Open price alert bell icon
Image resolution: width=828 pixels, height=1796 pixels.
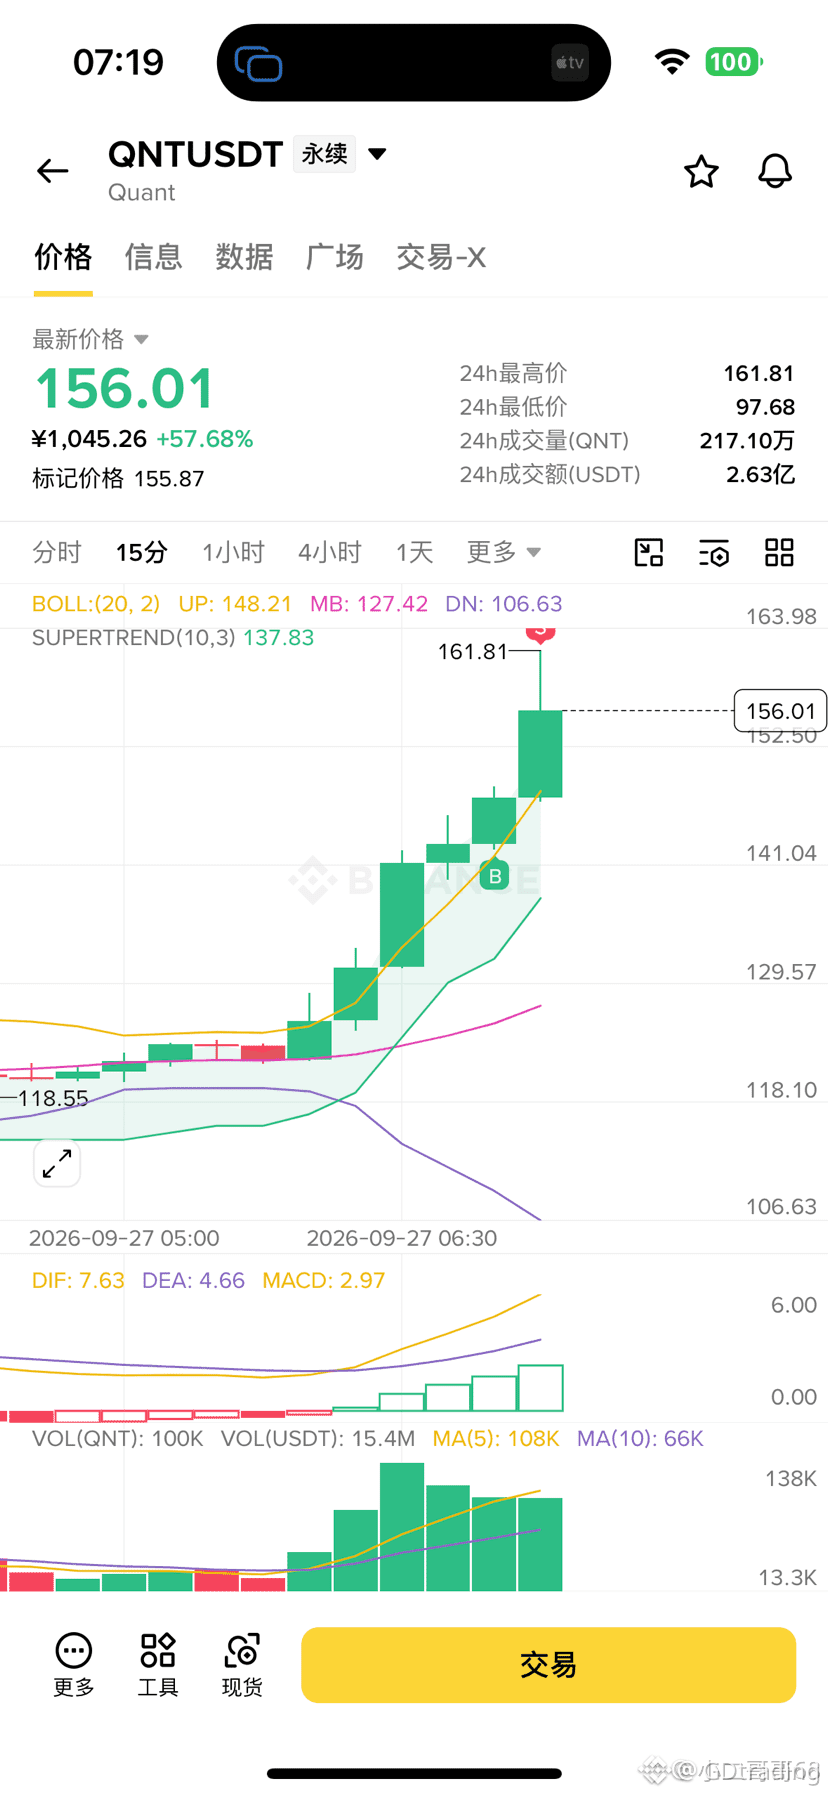coord(775,171)
